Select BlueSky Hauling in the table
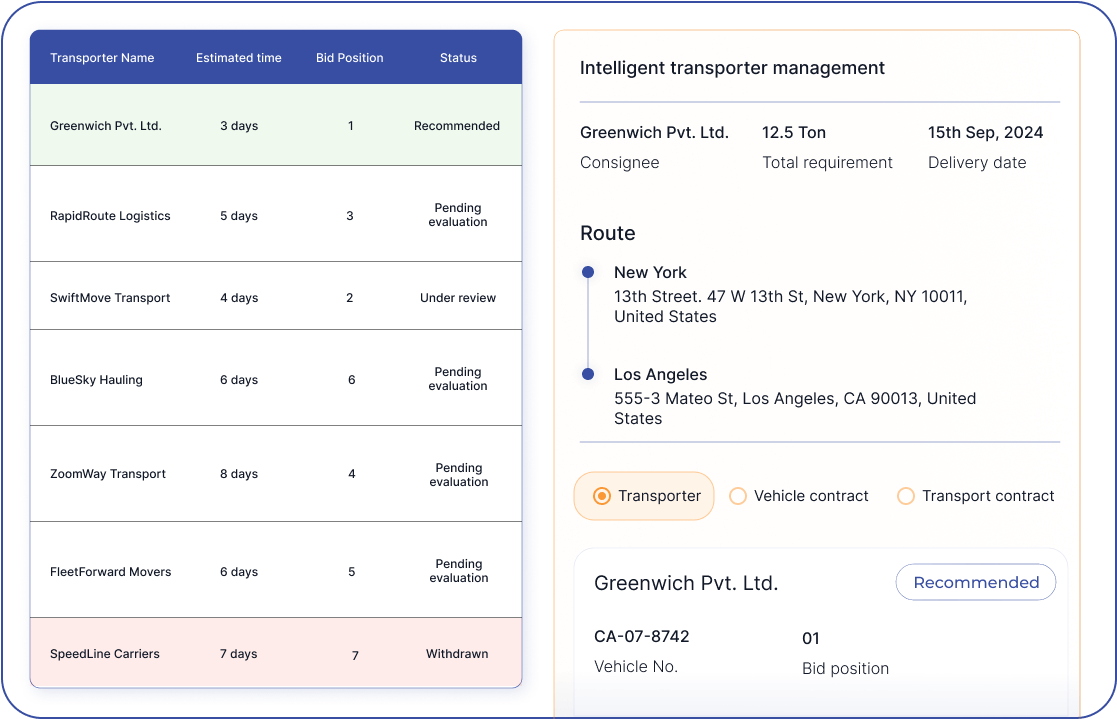This screenshot has width=1117, height=719. [x=96, y=380]
